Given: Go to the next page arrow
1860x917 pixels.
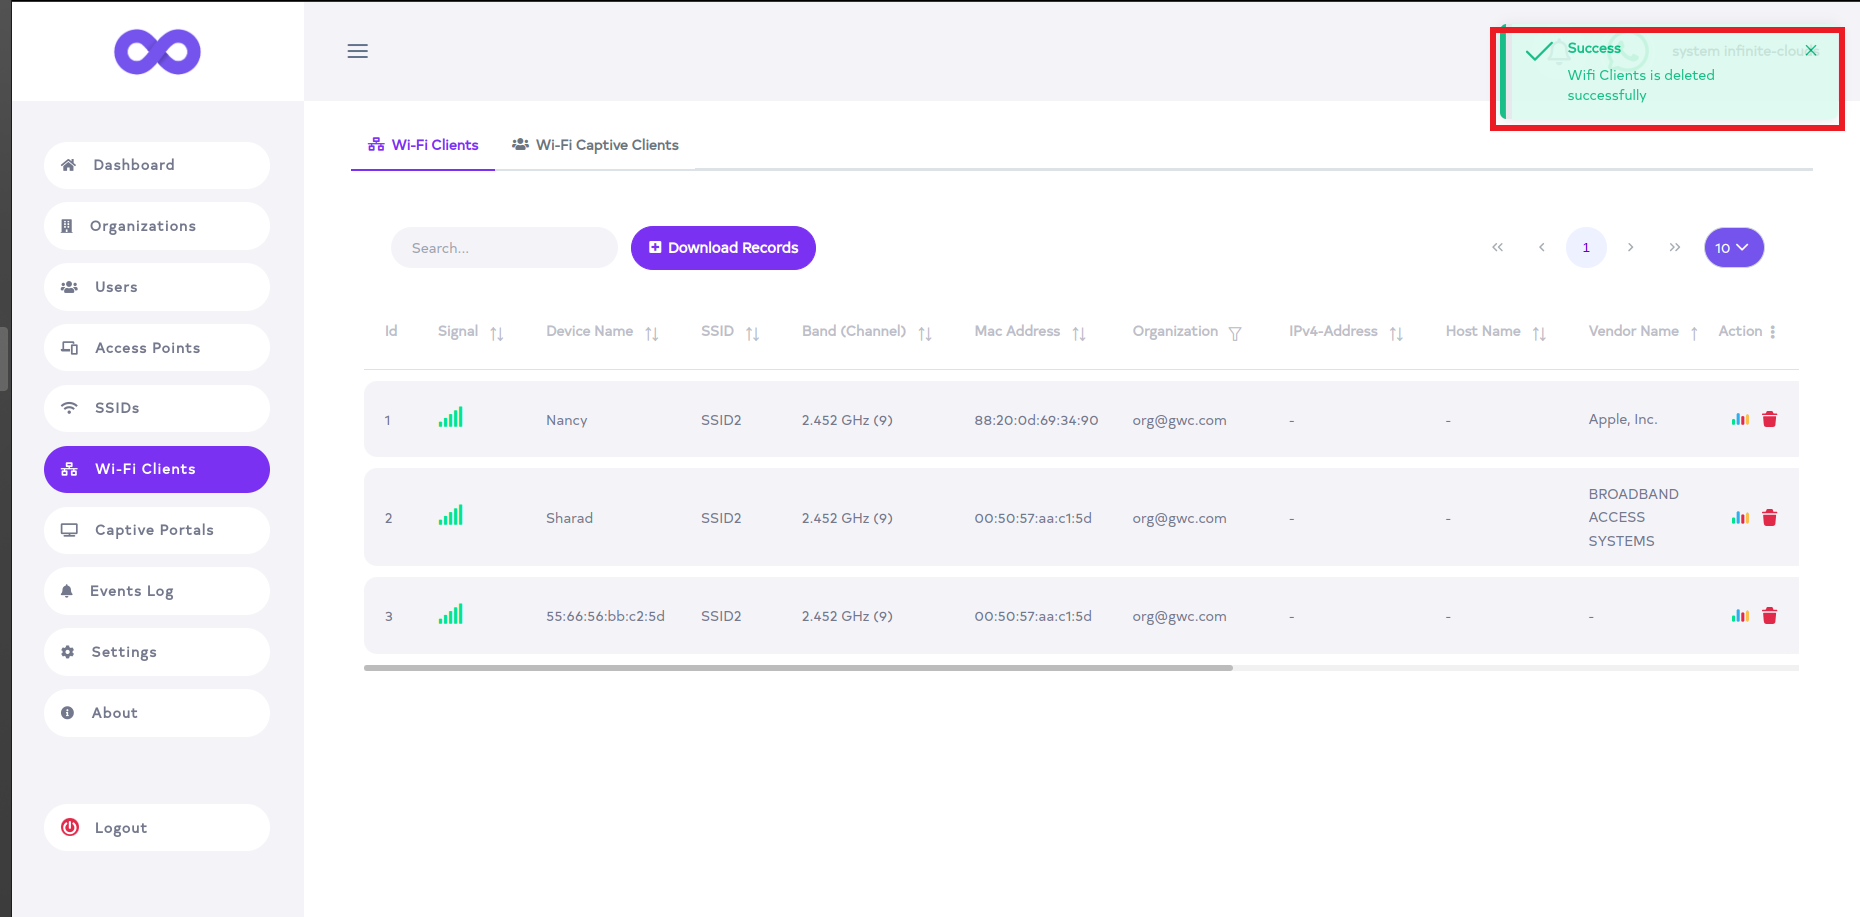Looking at the screenshot, I should coord(1630,248).
